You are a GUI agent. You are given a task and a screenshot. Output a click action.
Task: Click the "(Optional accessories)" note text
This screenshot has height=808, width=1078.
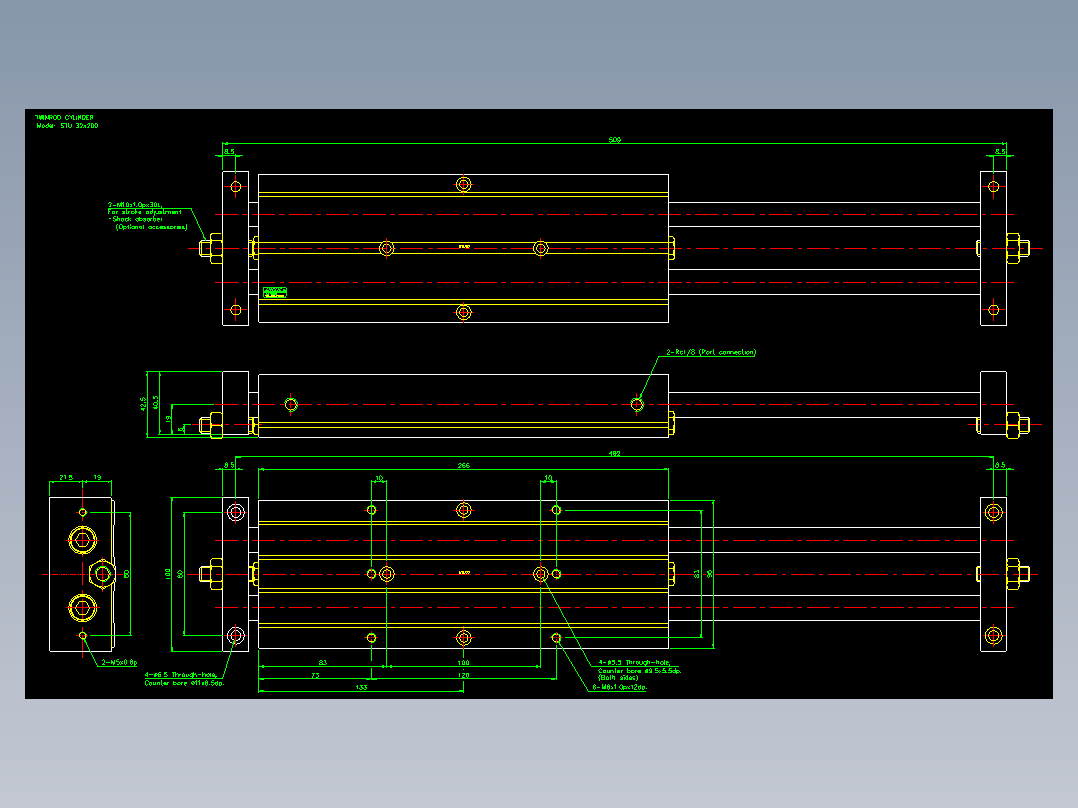tap(151, 227)
